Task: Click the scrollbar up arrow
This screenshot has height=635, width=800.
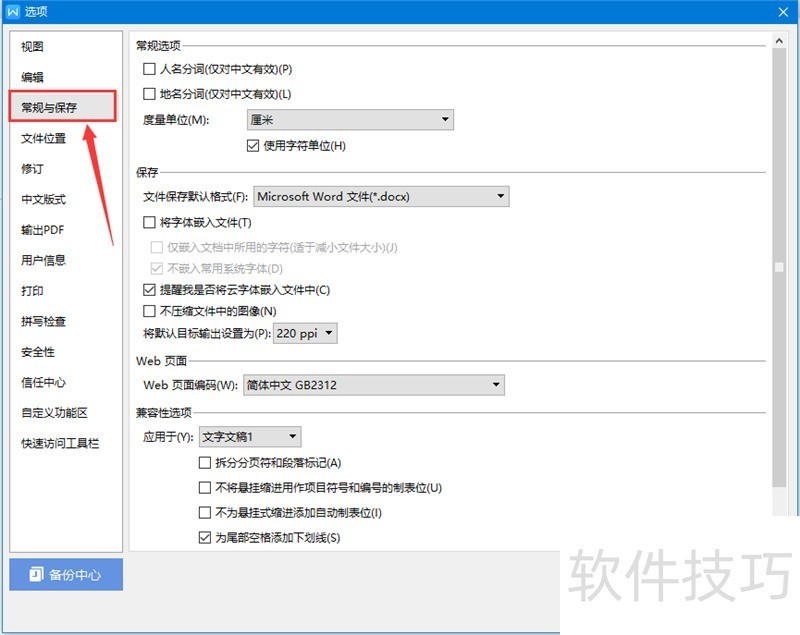Action: (779, 40)
